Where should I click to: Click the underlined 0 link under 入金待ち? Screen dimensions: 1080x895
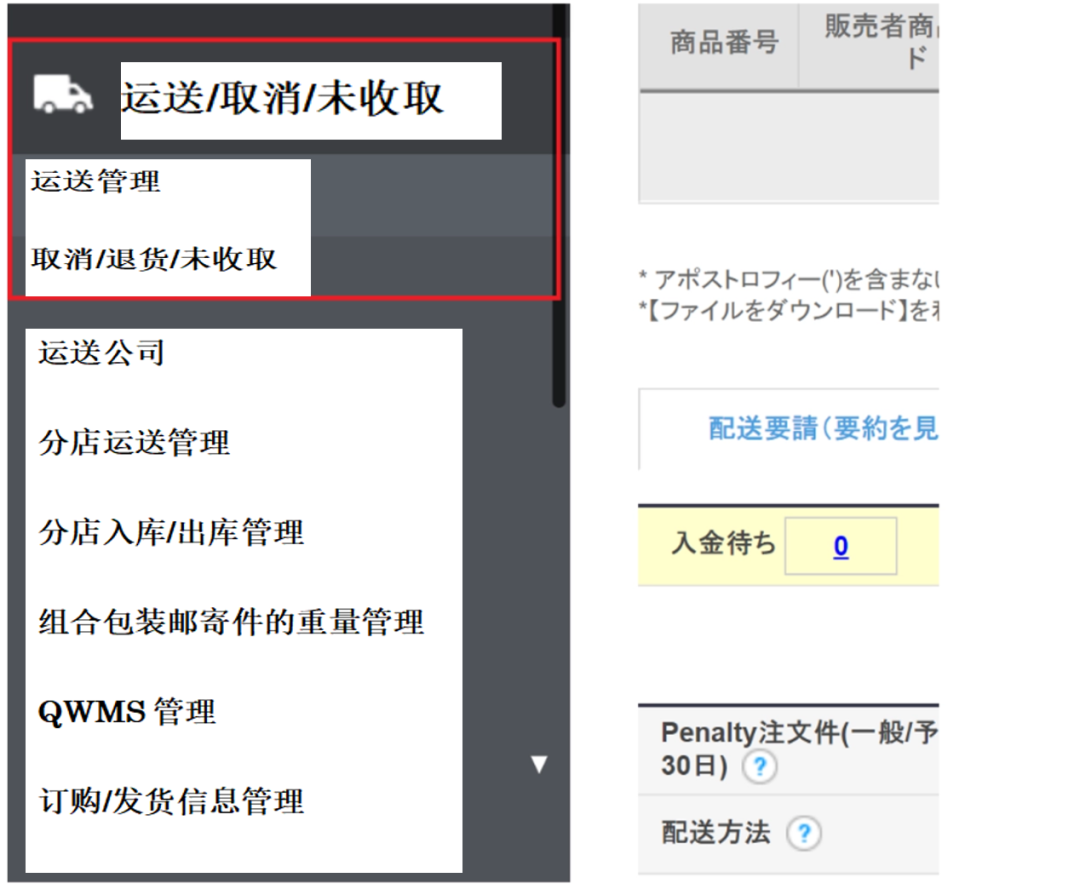click(x=841, y=545)
